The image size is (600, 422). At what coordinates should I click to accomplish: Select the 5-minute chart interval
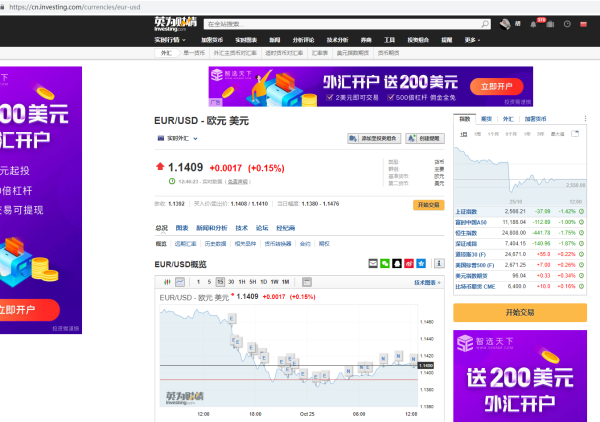[x=209, y=282]
